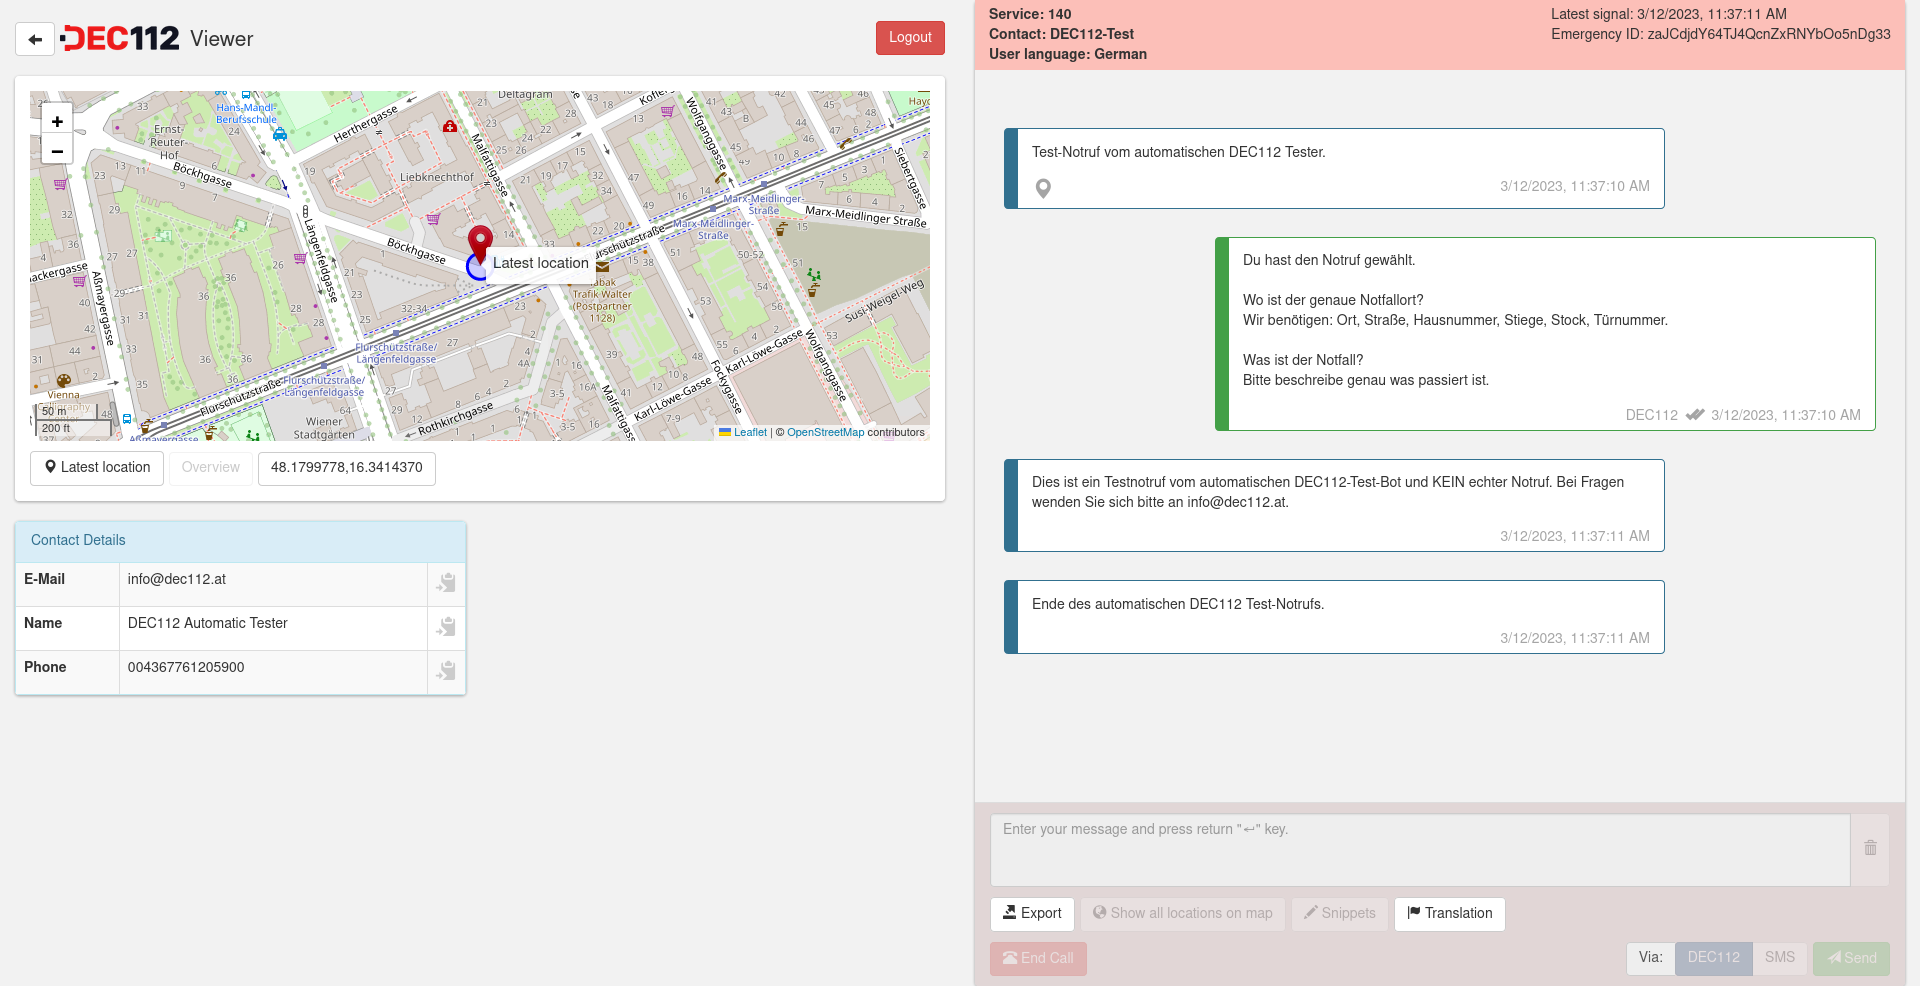This screenshot has width=1920, height=986.
Task: Copy the Name contact detail
Action: [446, 627]
